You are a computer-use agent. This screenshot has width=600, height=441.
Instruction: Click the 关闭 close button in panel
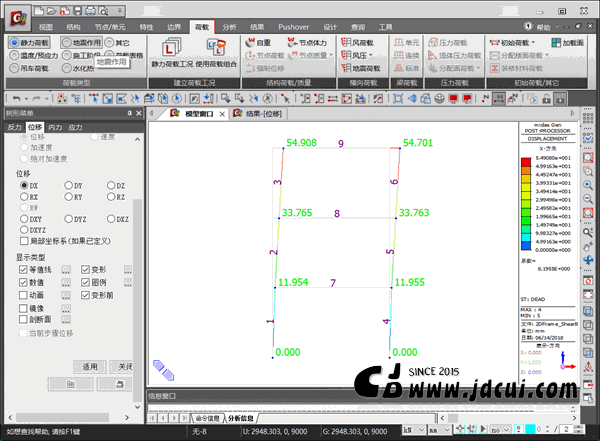point(121,366)
